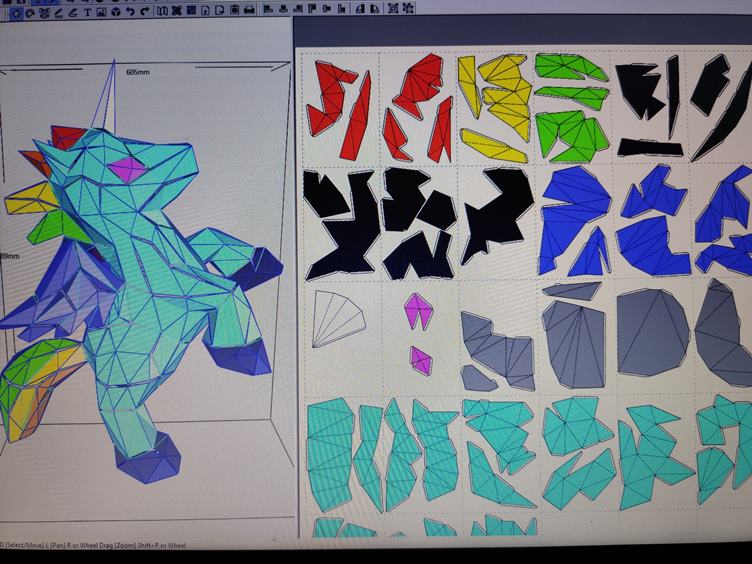Pick the Join/Disjoin Face tool
752x564 pixels.
pyautogui.click(x=44, y=13)
